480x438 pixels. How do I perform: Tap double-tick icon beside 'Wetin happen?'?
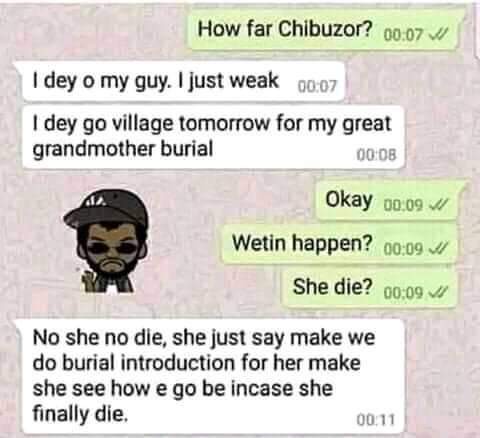[440, 248]
